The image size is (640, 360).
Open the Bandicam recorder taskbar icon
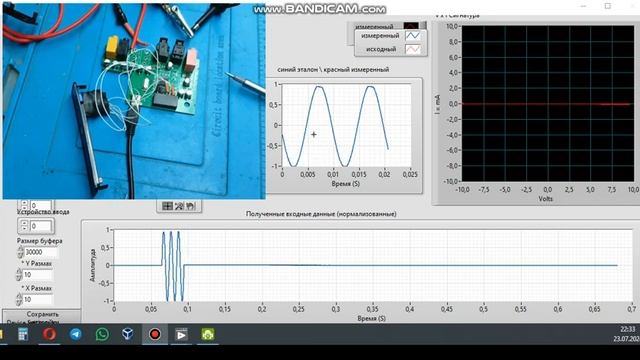click(155, 334)
